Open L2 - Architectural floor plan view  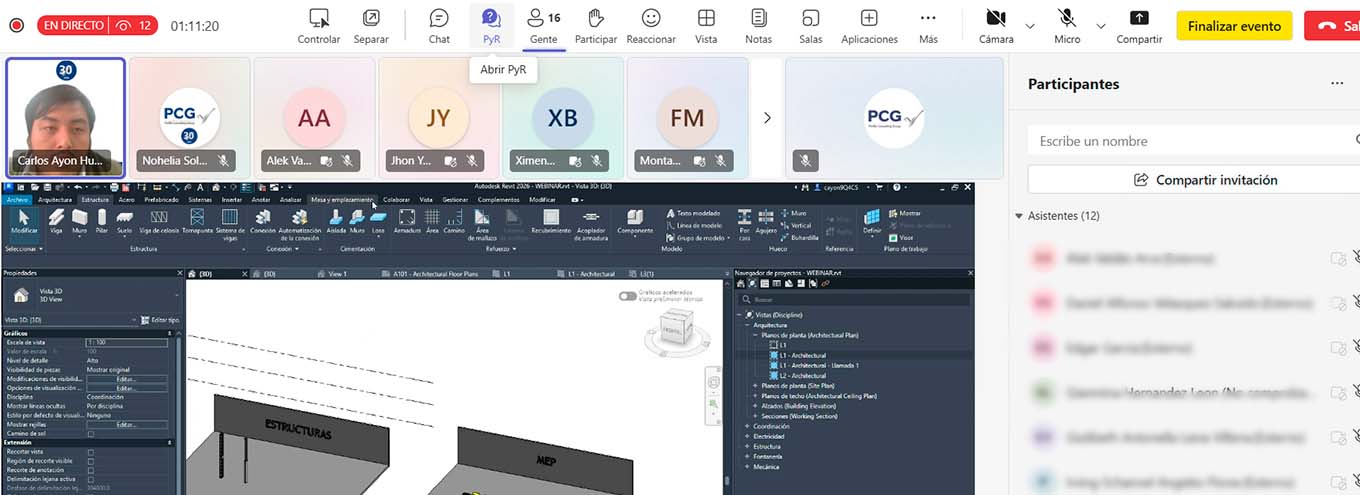tap(802, 376)
